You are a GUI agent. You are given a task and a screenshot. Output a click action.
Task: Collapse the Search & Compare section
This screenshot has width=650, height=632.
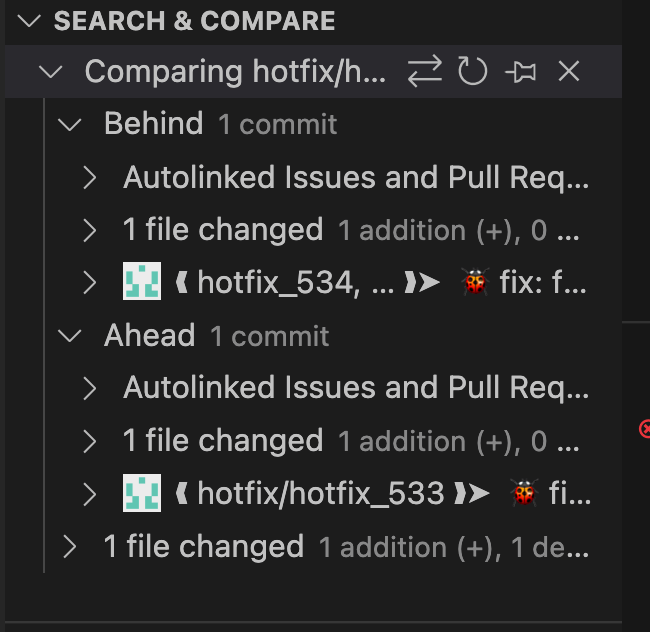tap(30, 21)
